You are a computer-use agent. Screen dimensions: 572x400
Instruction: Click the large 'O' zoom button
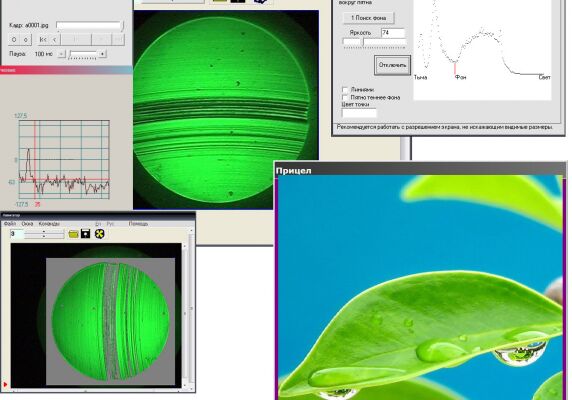pyautogui.click(x=14, y=39)
